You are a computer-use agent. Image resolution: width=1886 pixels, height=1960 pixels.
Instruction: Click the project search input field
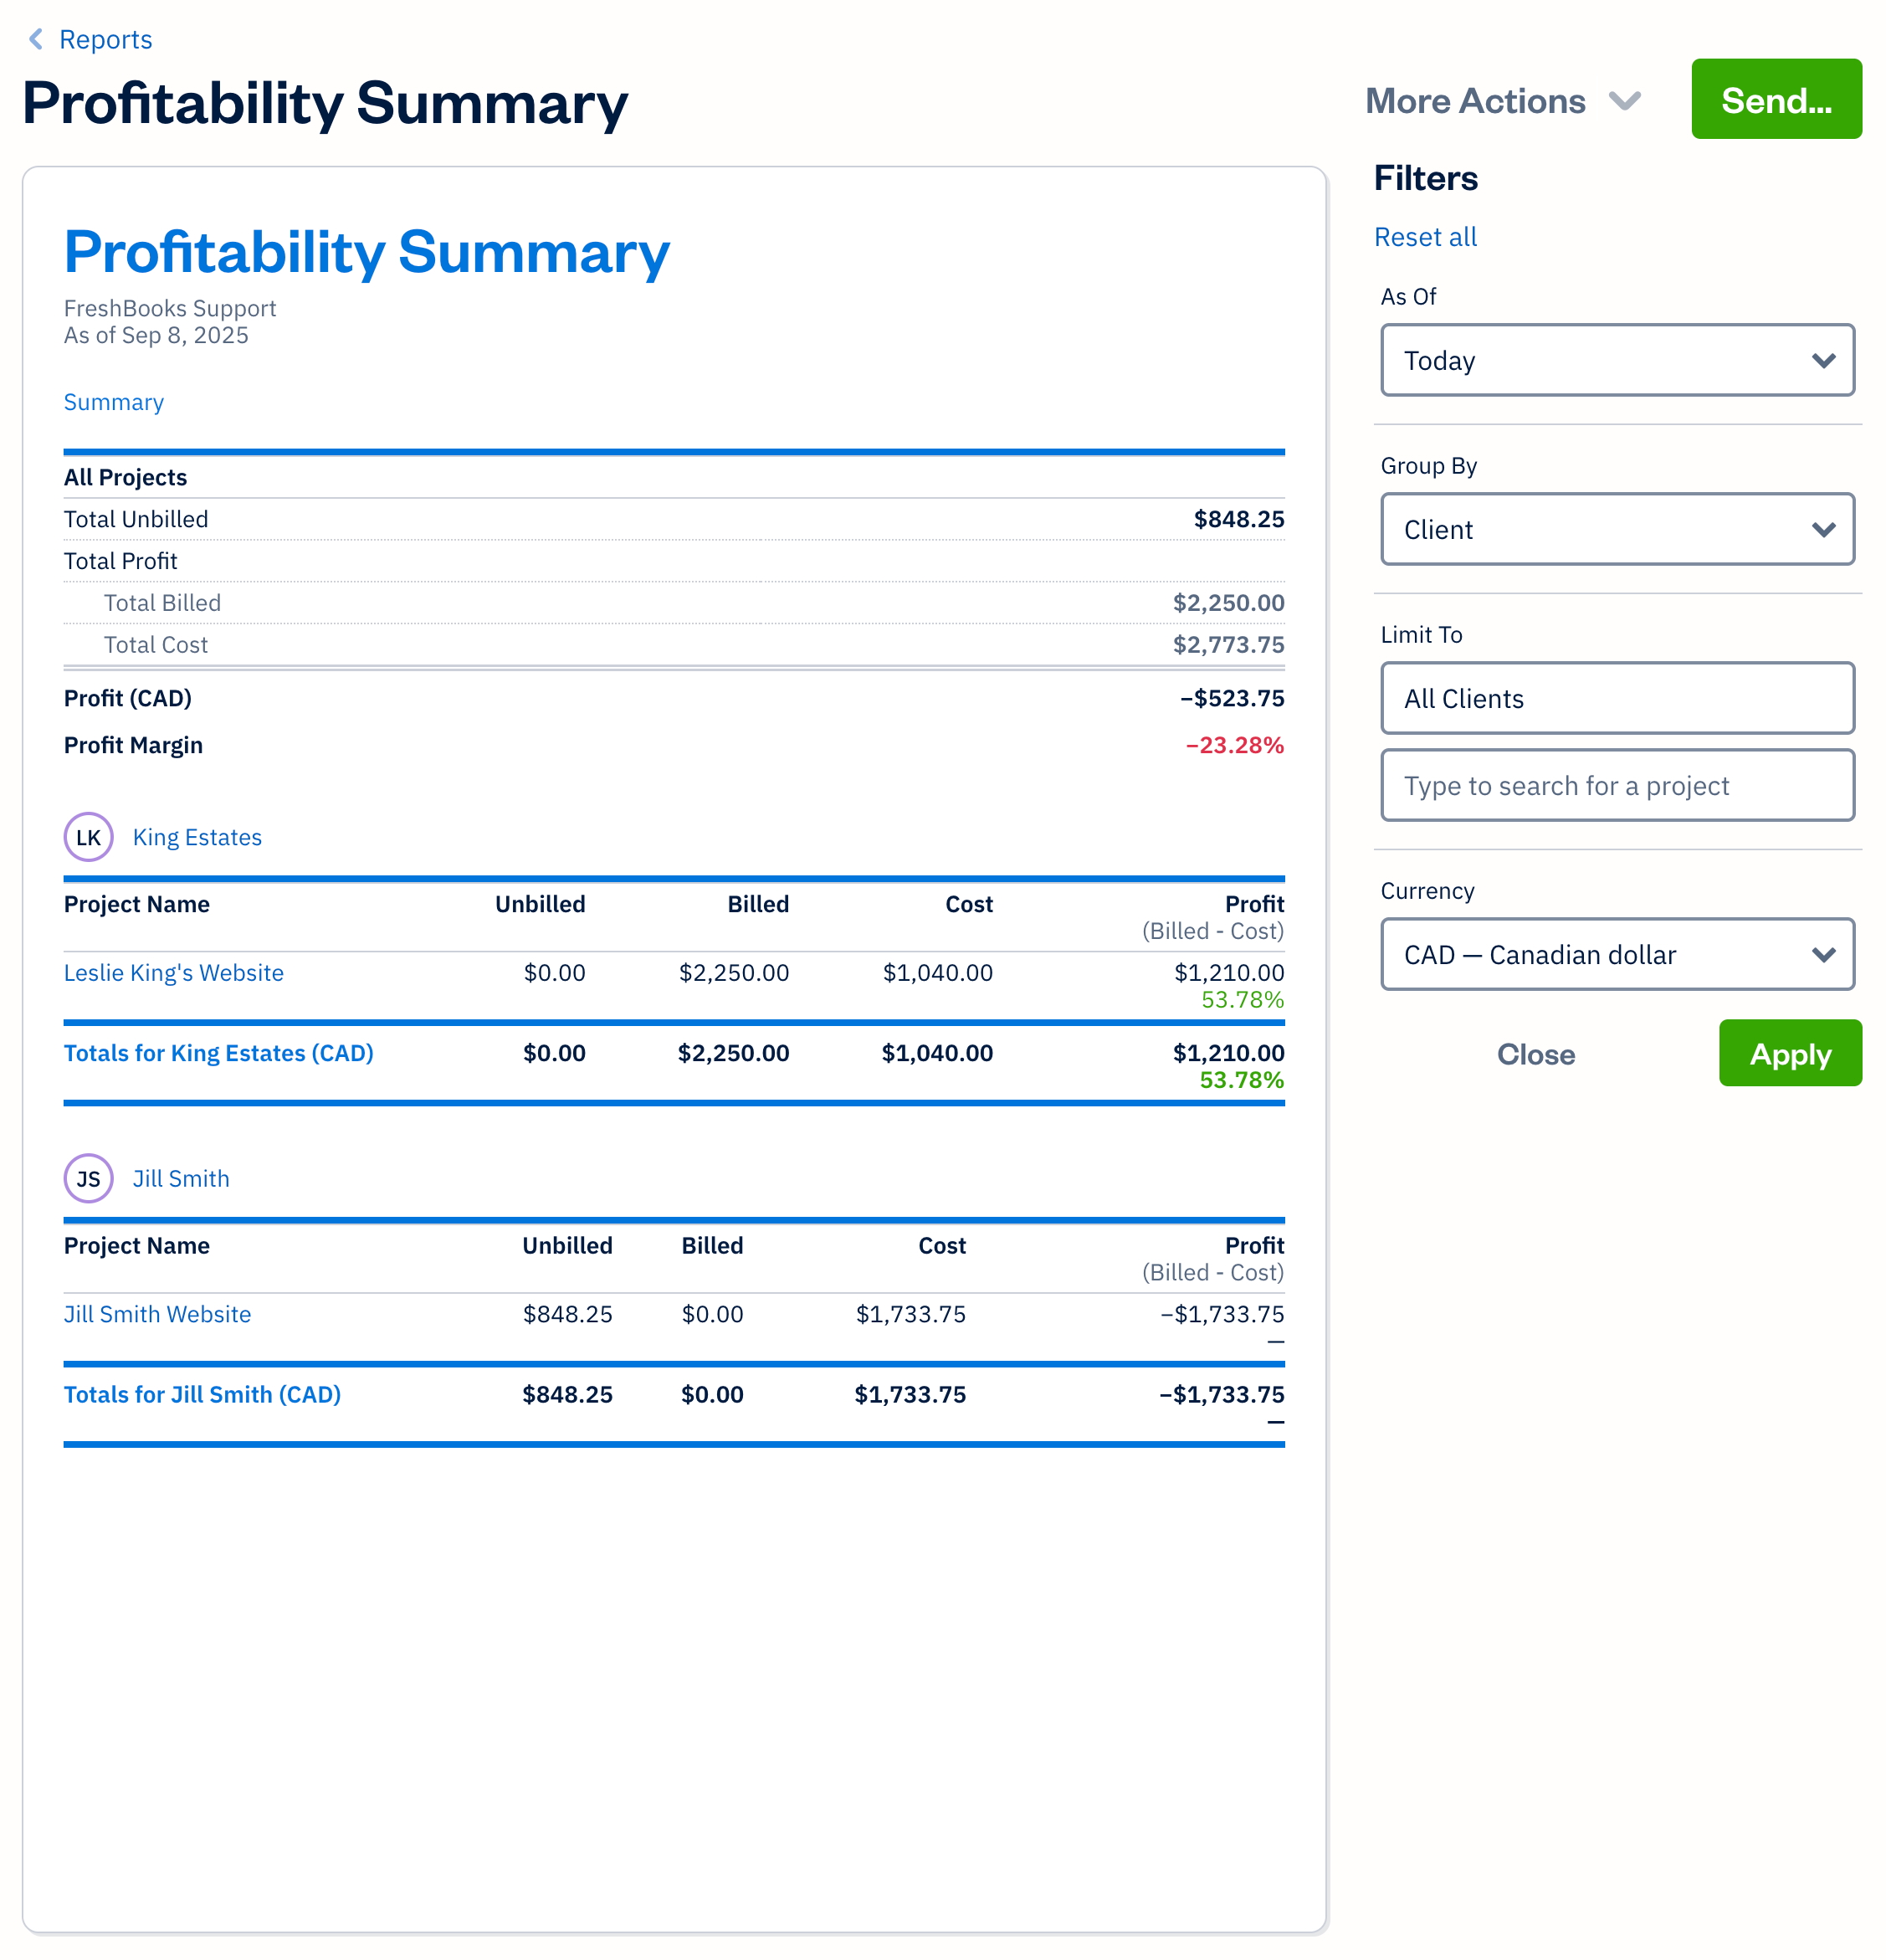coord(1617,785)
